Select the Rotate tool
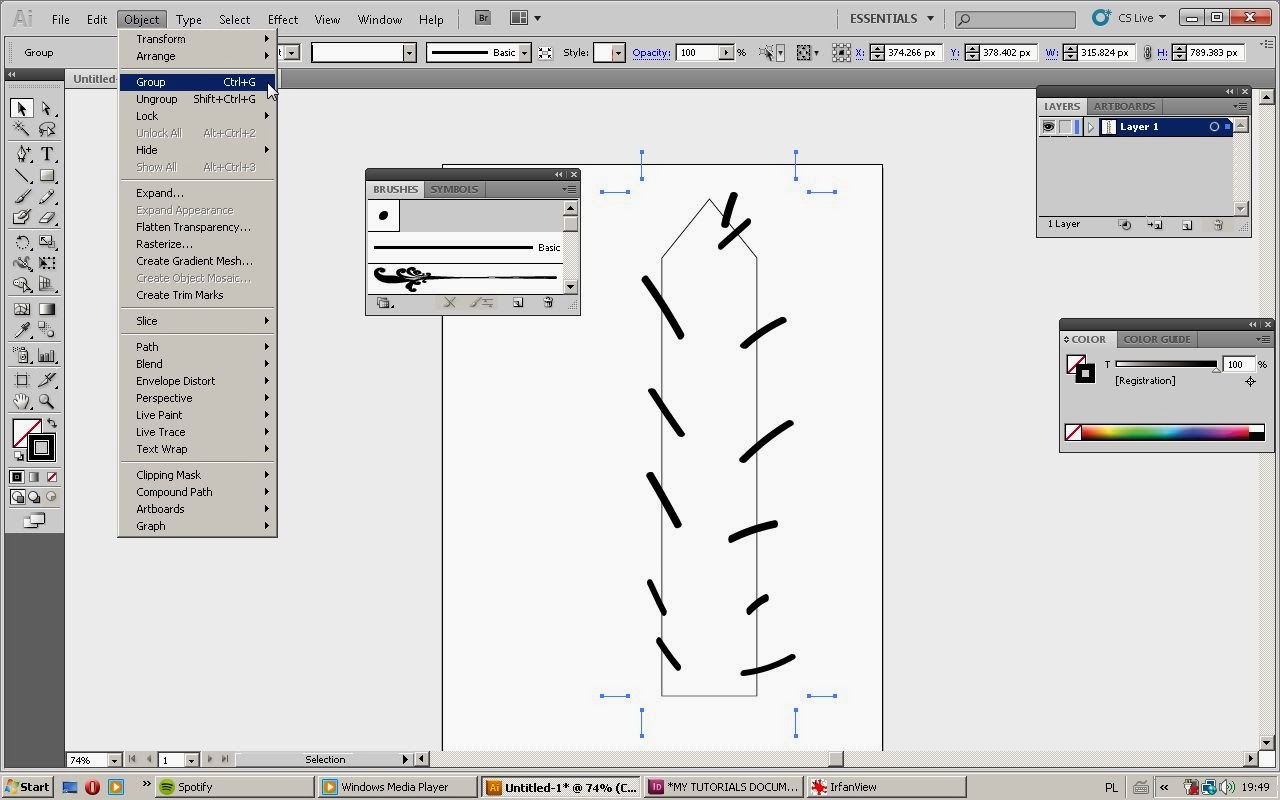The width and height of the screenshot is (1280, 800). [22, 242]
